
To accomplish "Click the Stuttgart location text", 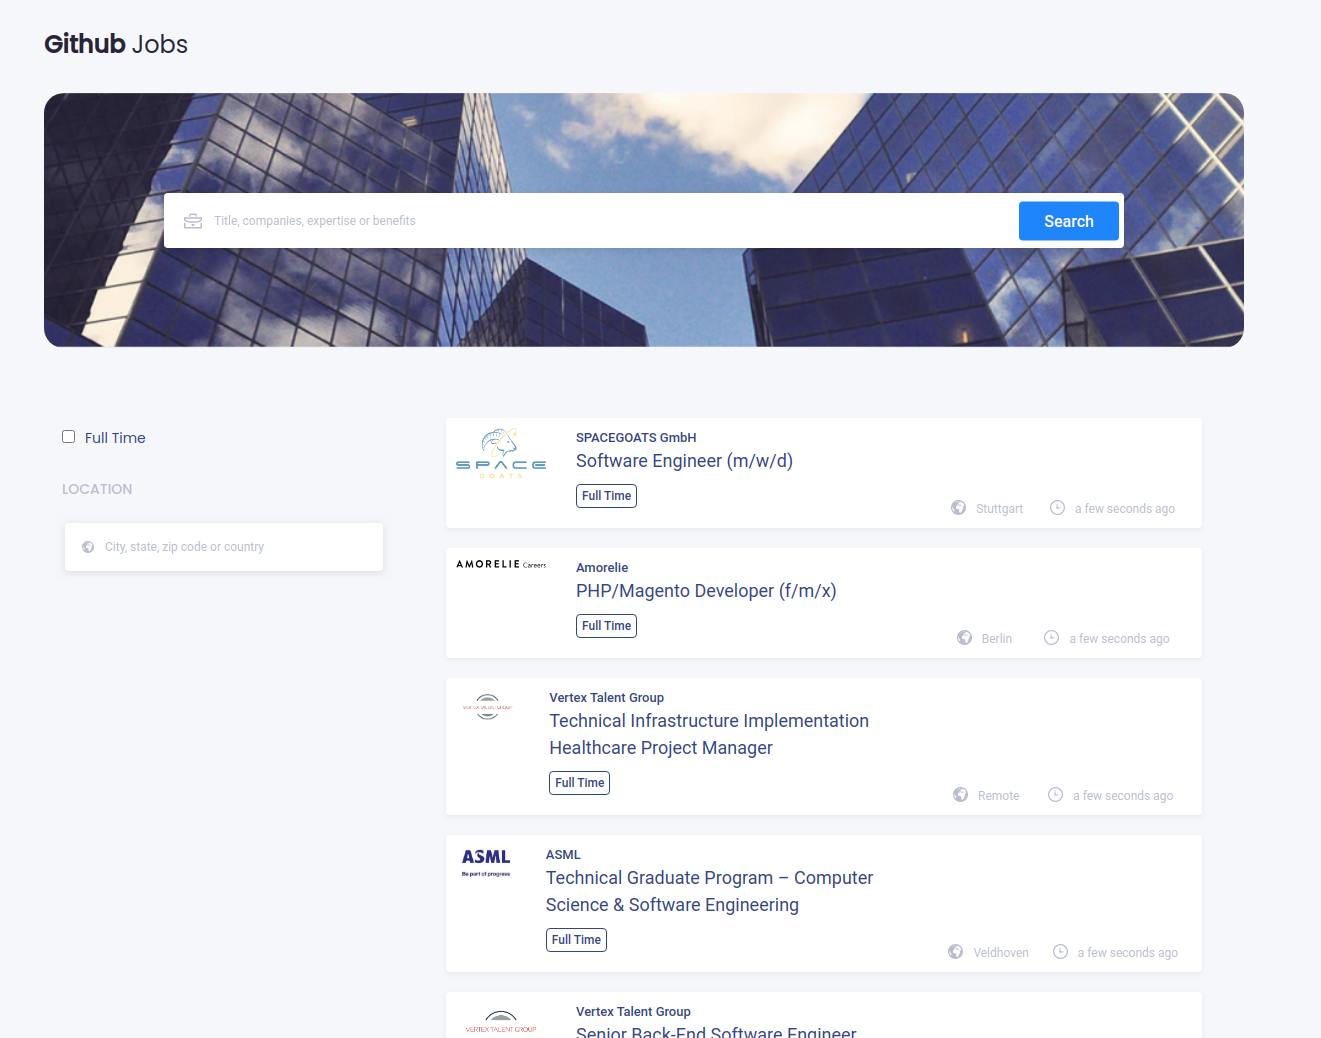I will [999, 509].
